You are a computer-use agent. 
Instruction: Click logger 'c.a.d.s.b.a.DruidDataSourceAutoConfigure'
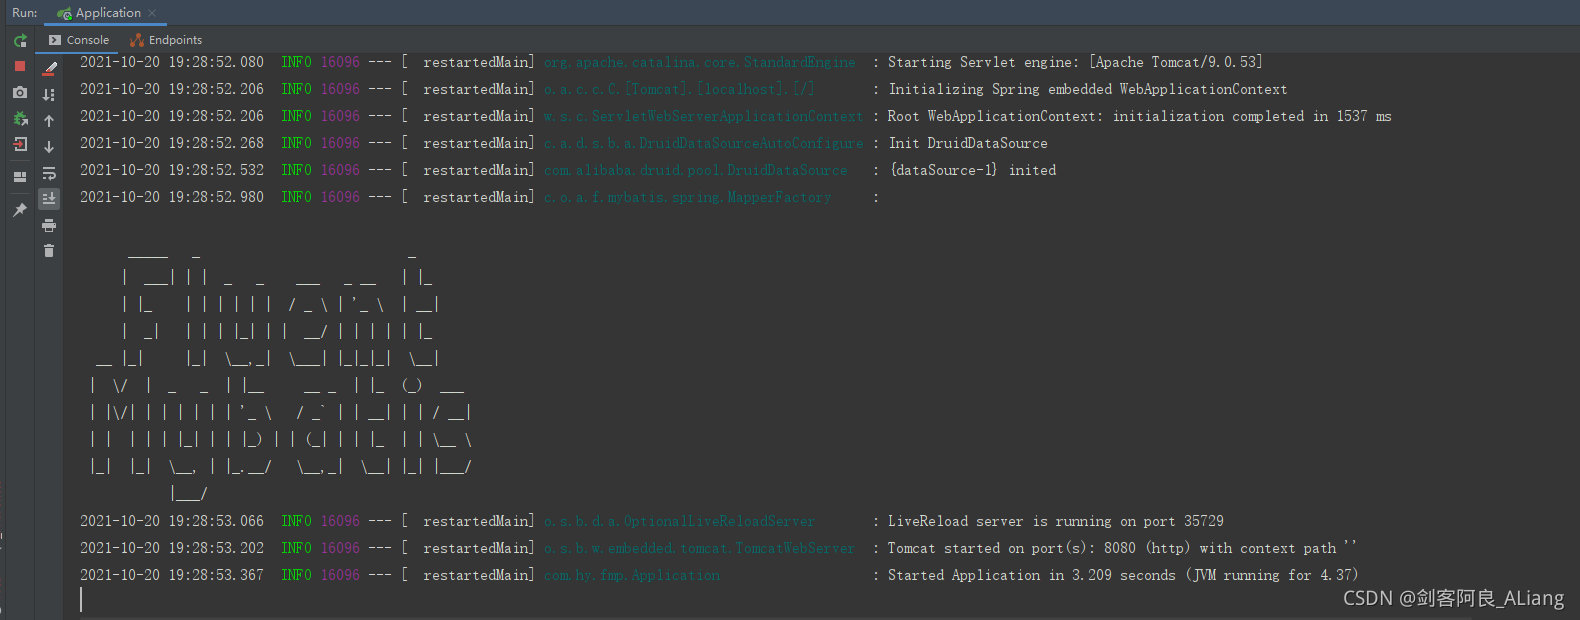(704, 143)
